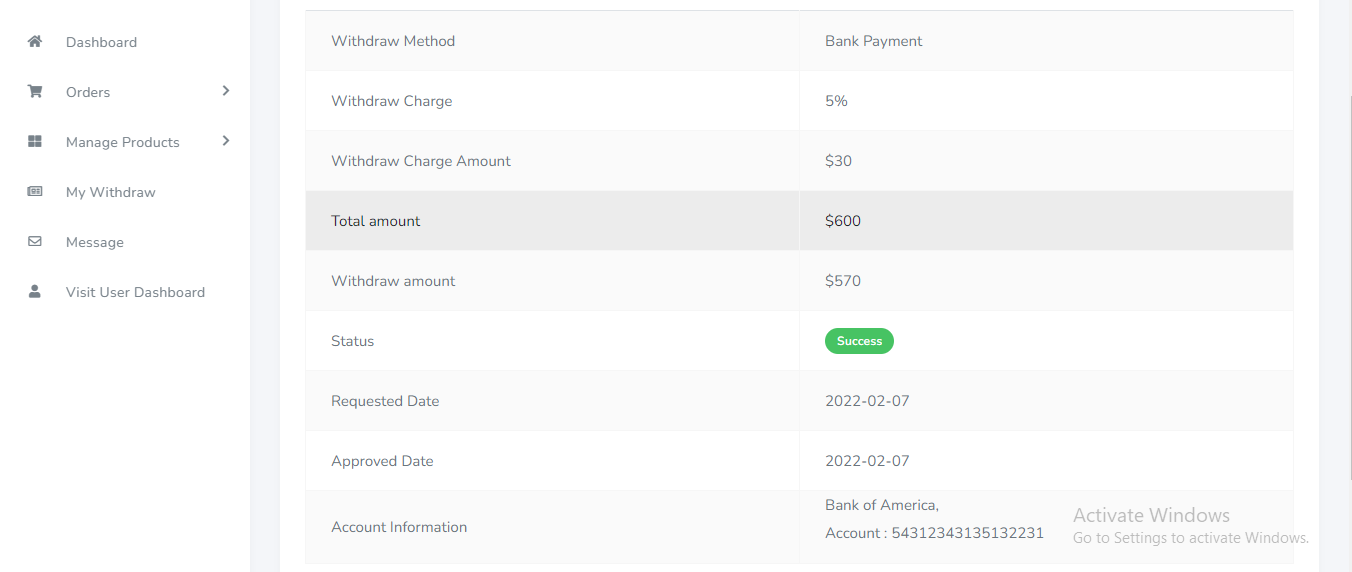Go to My Withdraw page
This screenshot has width=1352, height=572.
tap(110, 192)
